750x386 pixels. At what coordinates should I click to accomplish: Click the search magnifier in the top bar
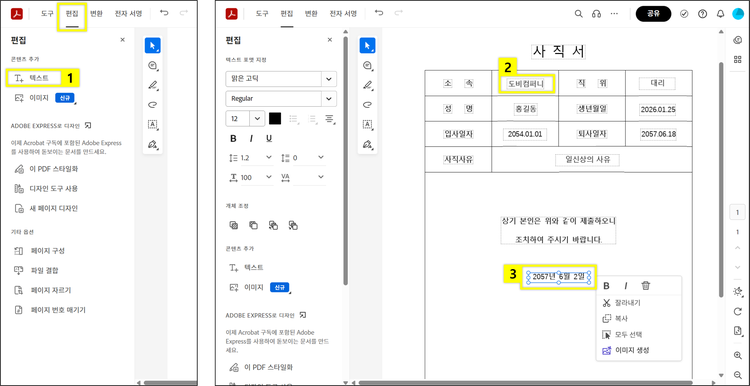(578, 14)
